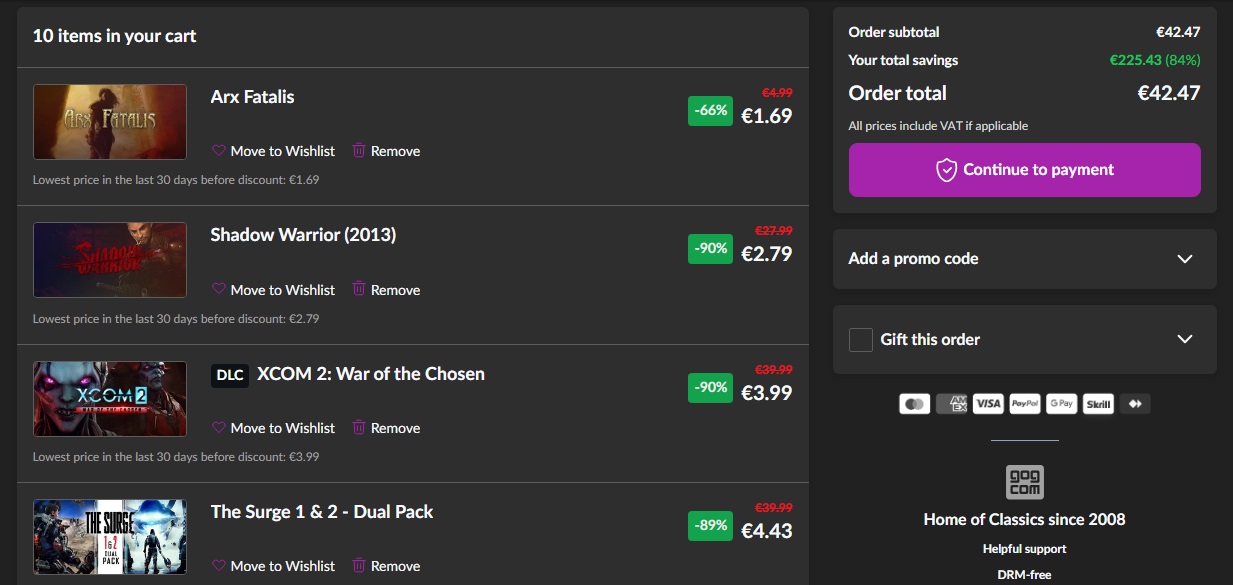Click heart icon beside Arx Fatalis wishlist
Screen dimensions: 1233x585
[219, 151]
